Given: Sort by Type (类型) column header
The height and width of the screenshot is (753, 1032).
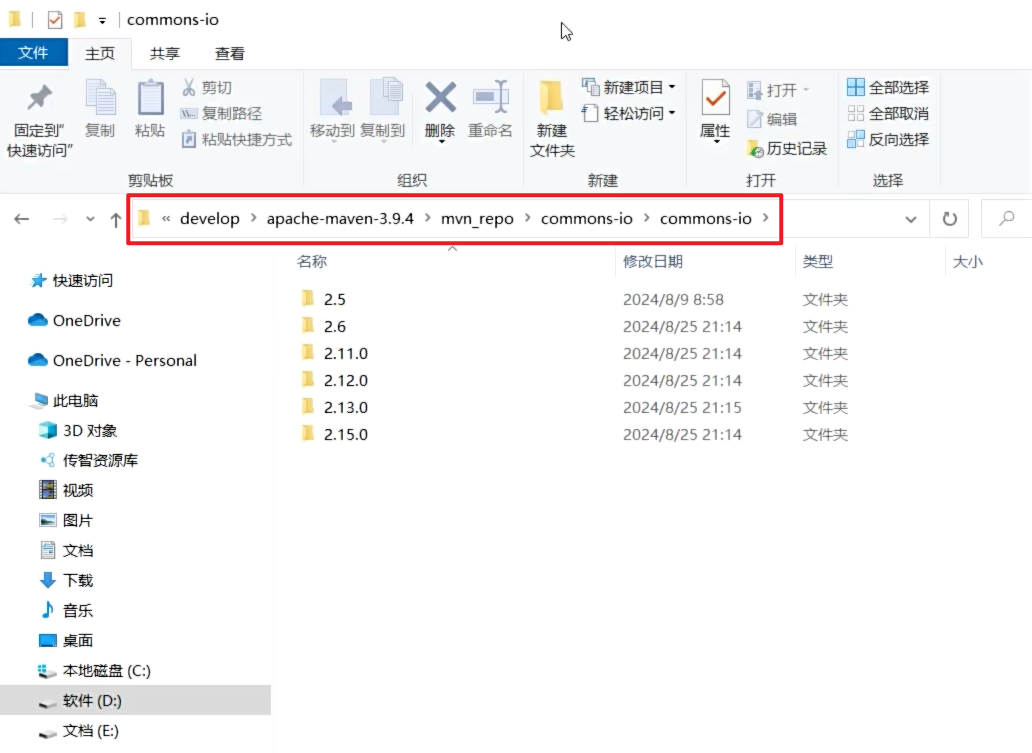Looking at the screenshot, I should click(x=818, y=261).
